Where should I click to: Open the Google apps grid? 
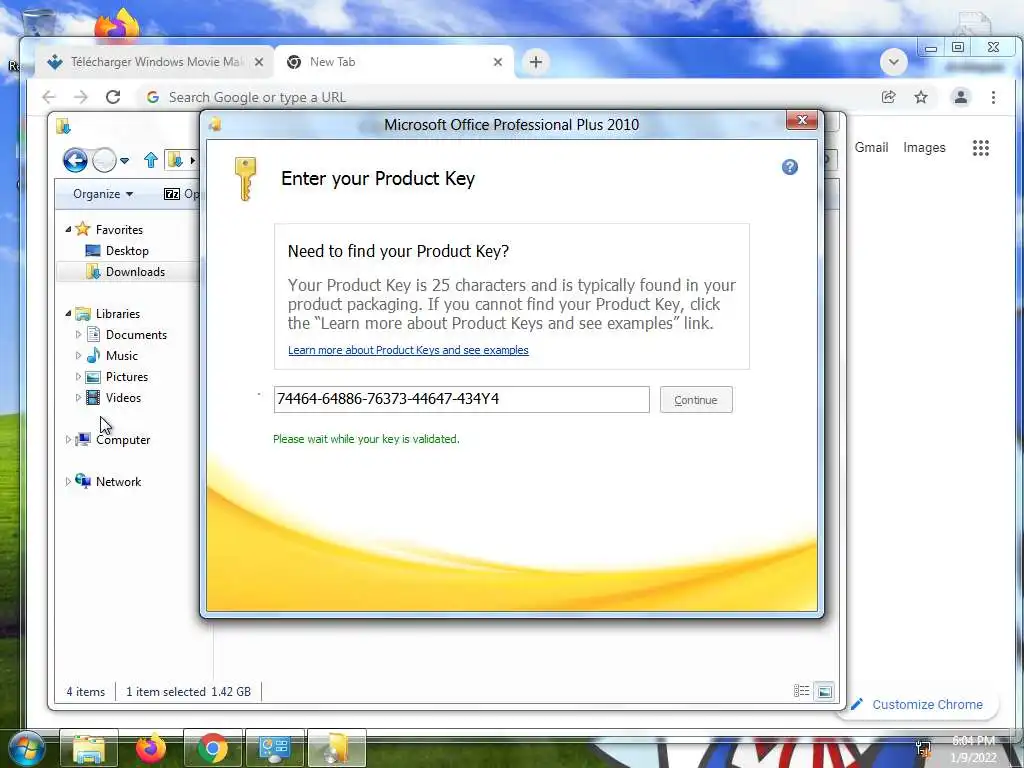tap(980, 148)
